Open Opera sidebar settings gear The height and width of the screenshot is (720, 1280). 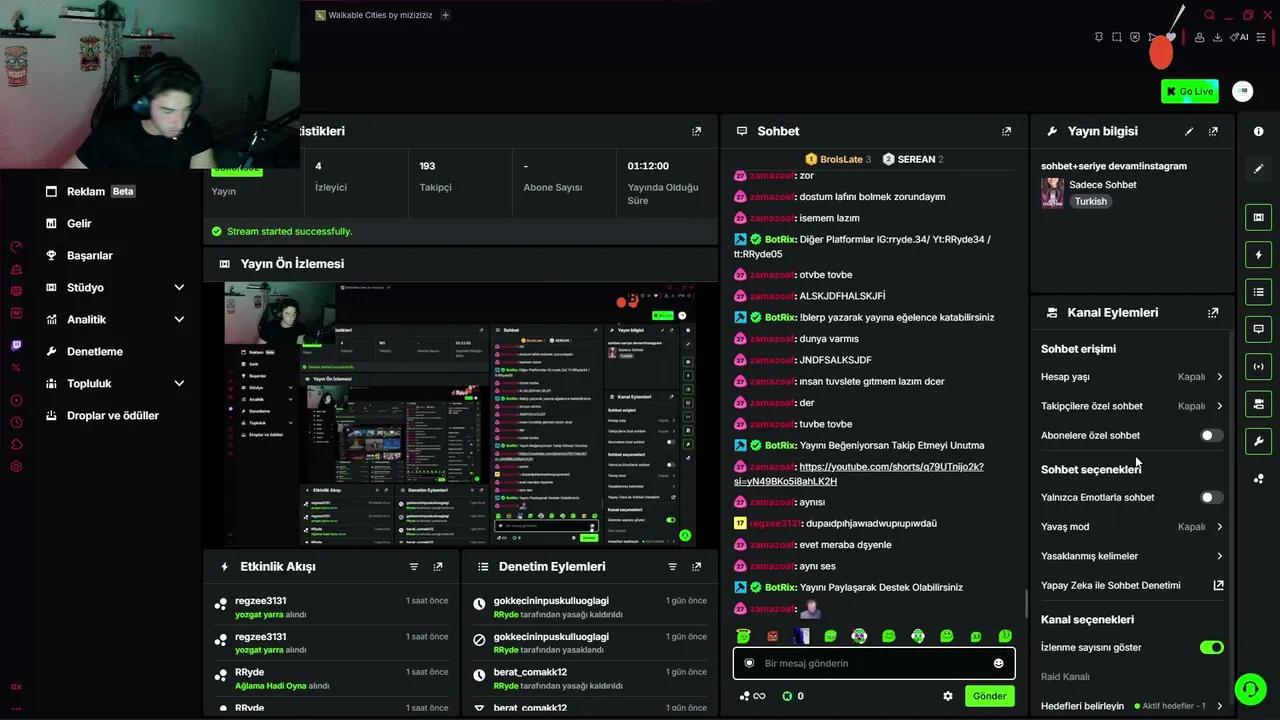click(16, 466)
